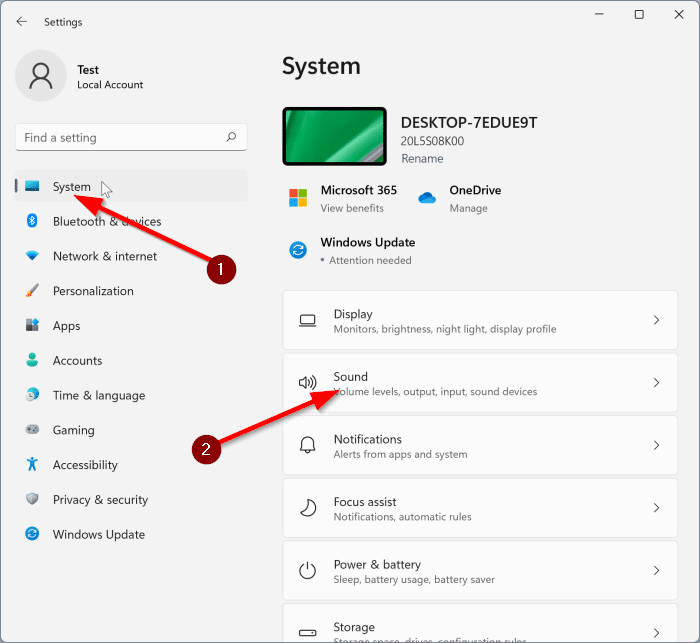Click the Time & language globe icon
The width and height of the screenshot is (700, 643).
point(32,394)
